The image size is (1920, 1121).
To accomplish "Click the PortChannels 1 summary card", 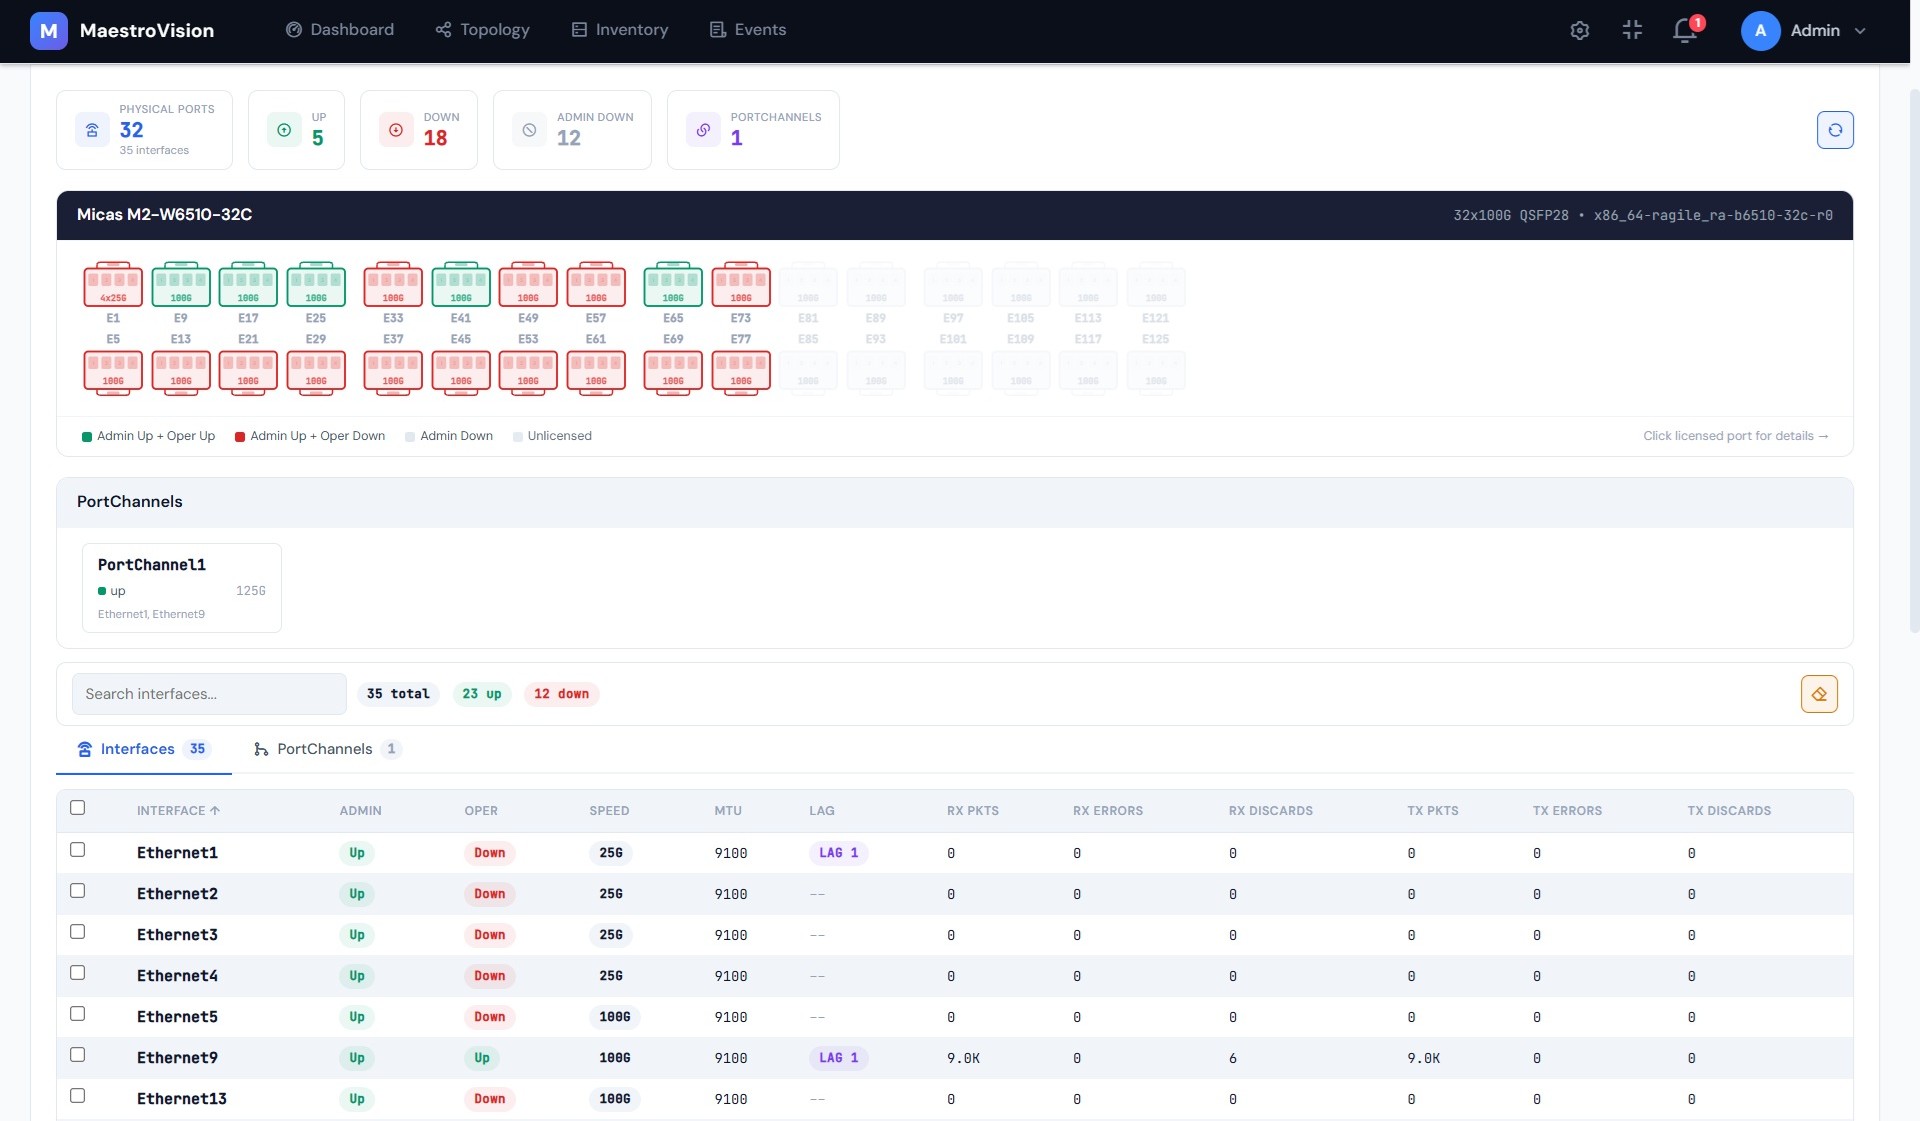I will (x=753, y=130).
